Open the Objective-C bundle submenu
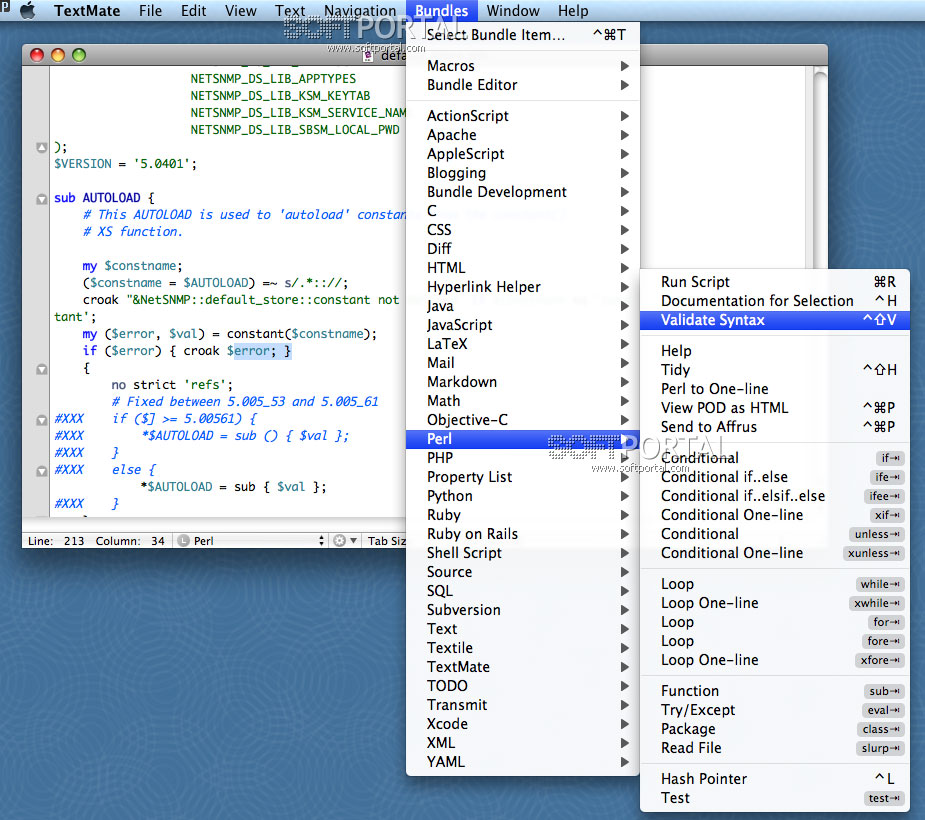 pos(523,419)
